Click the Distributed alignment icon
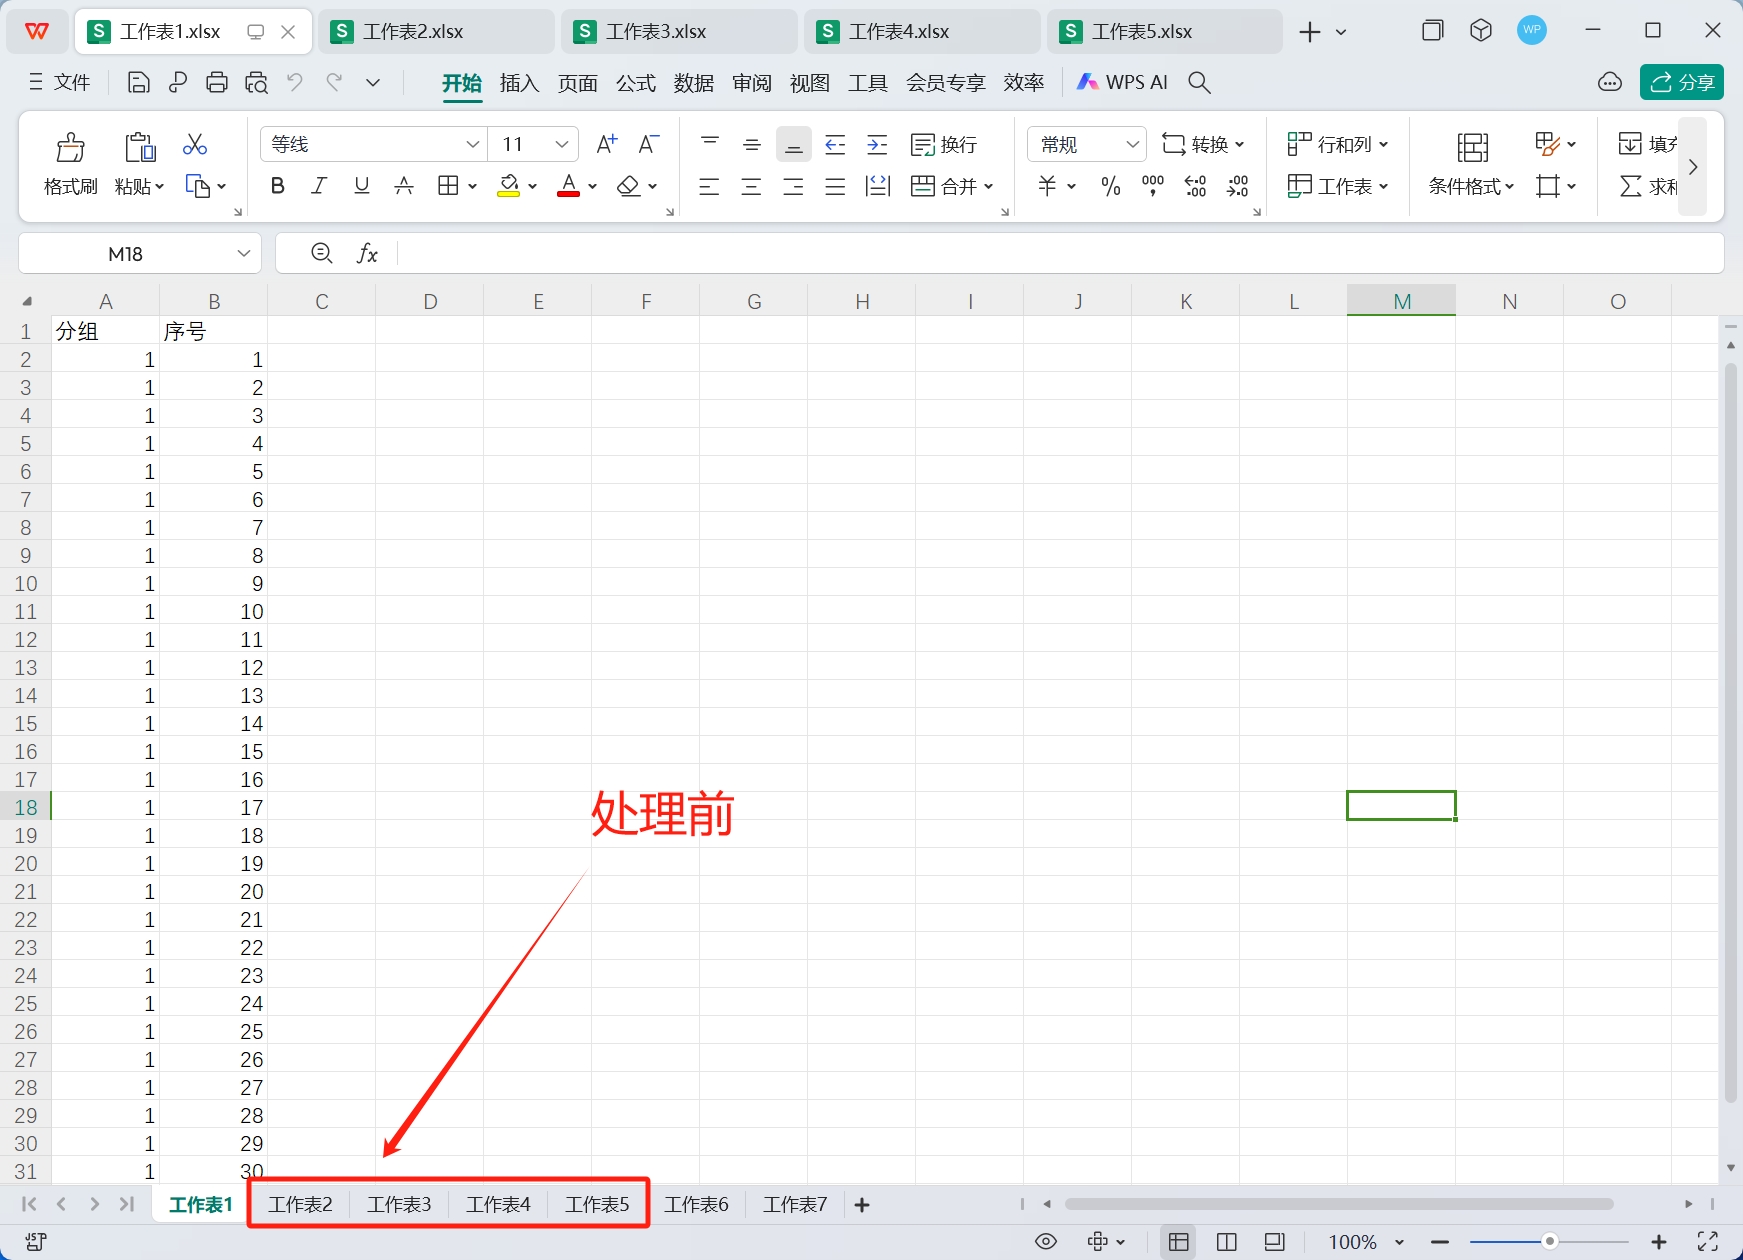Image resolution: width=1743 pixels, height=1260 pixels. pyautogui.click(x=877, y=186)
